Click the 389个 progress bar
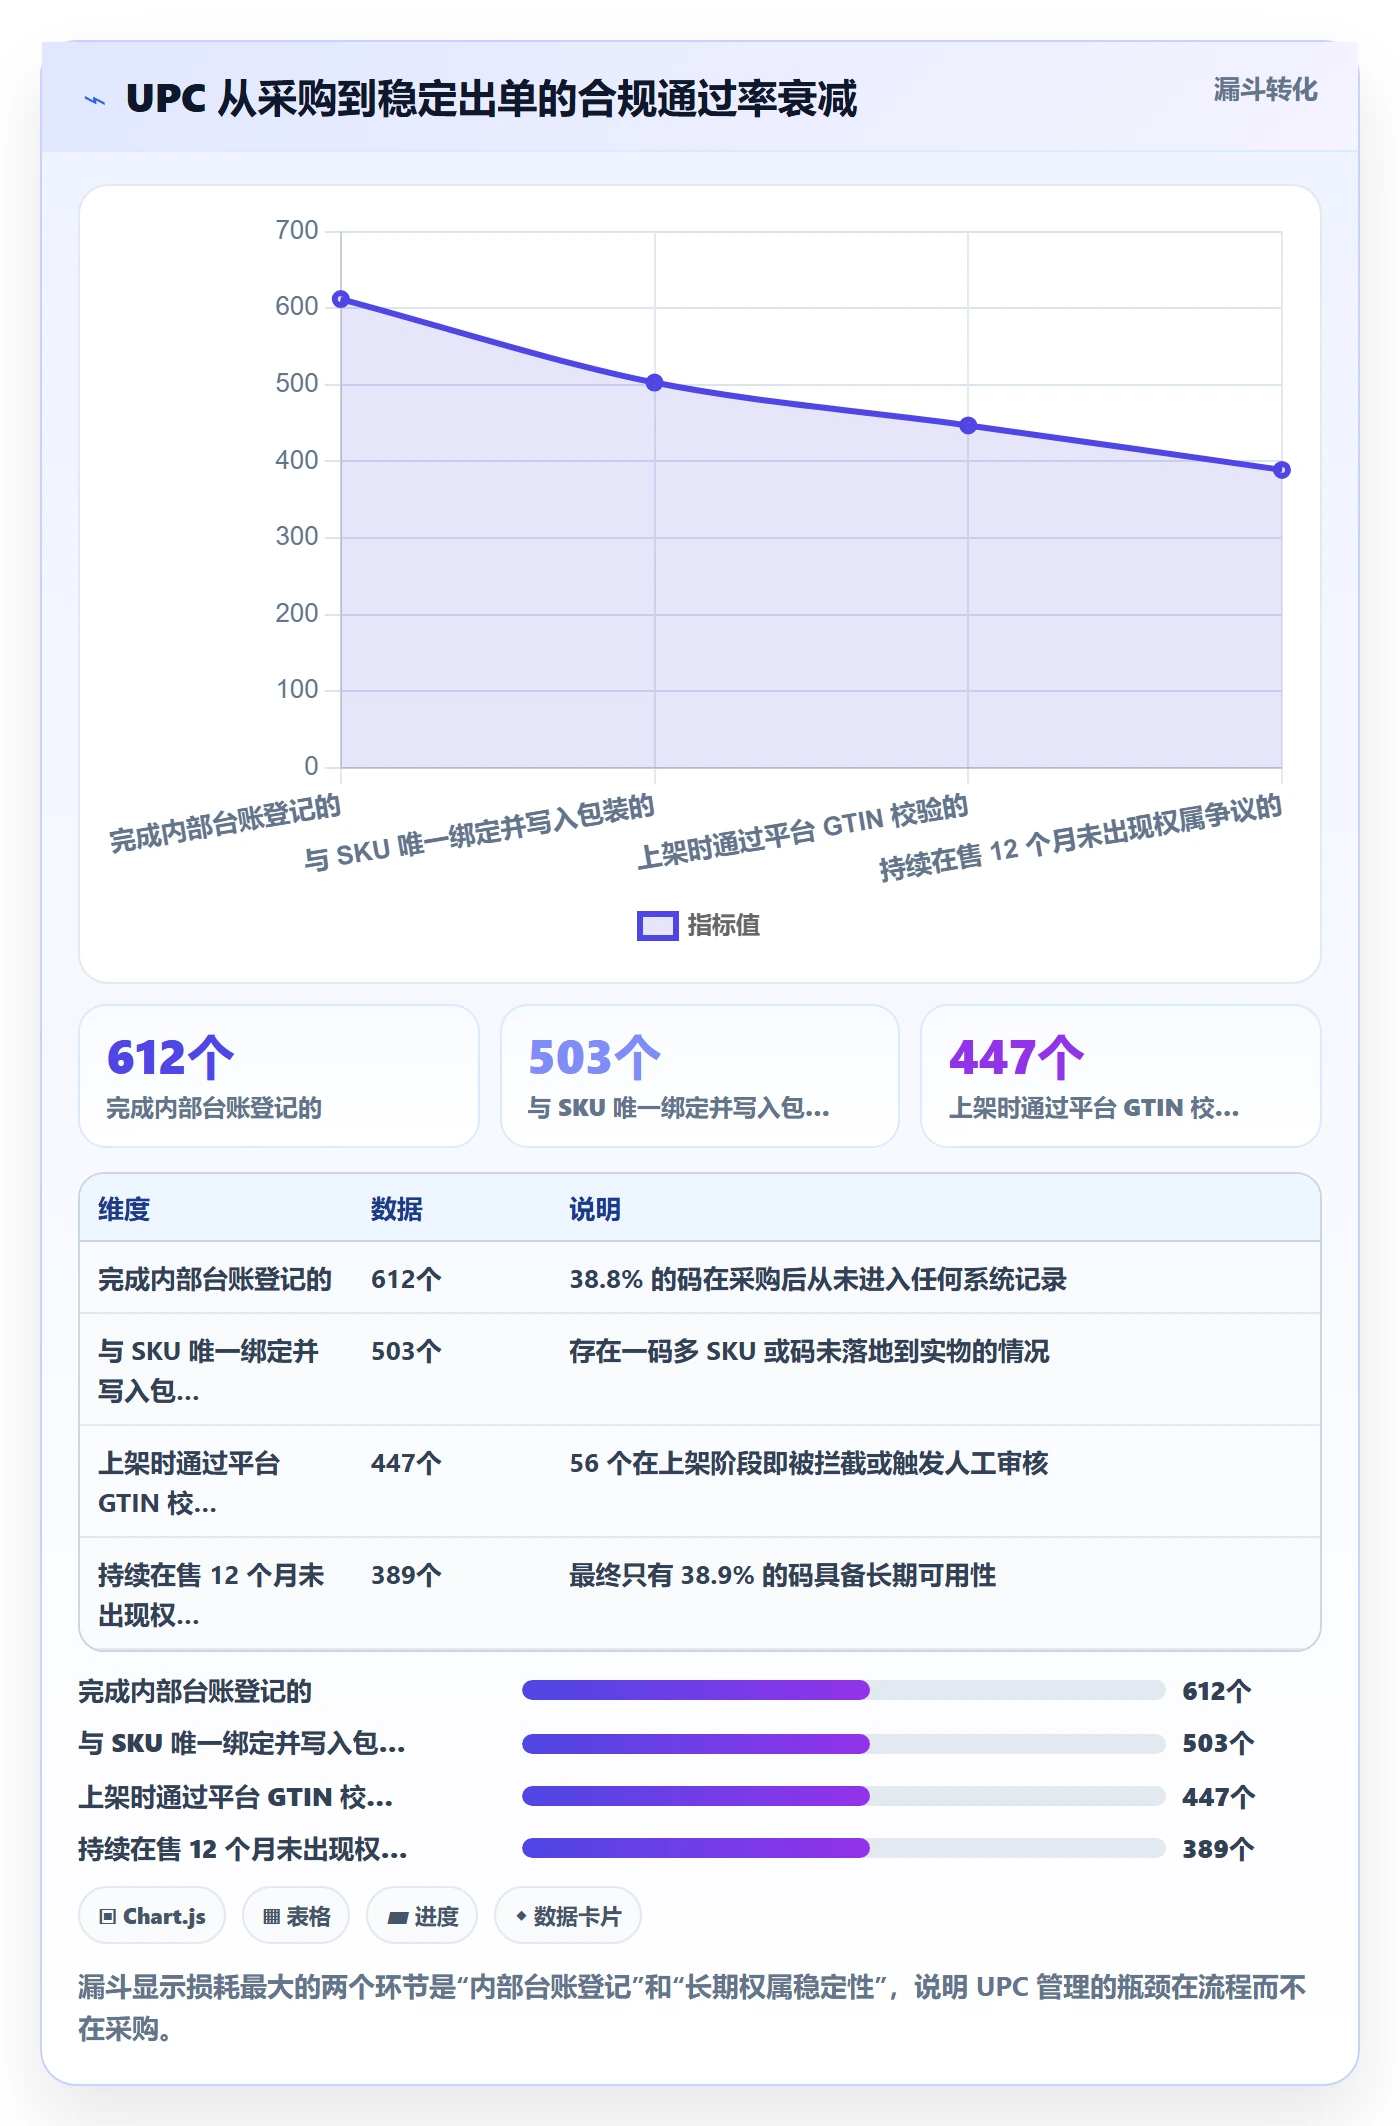 843,1849
